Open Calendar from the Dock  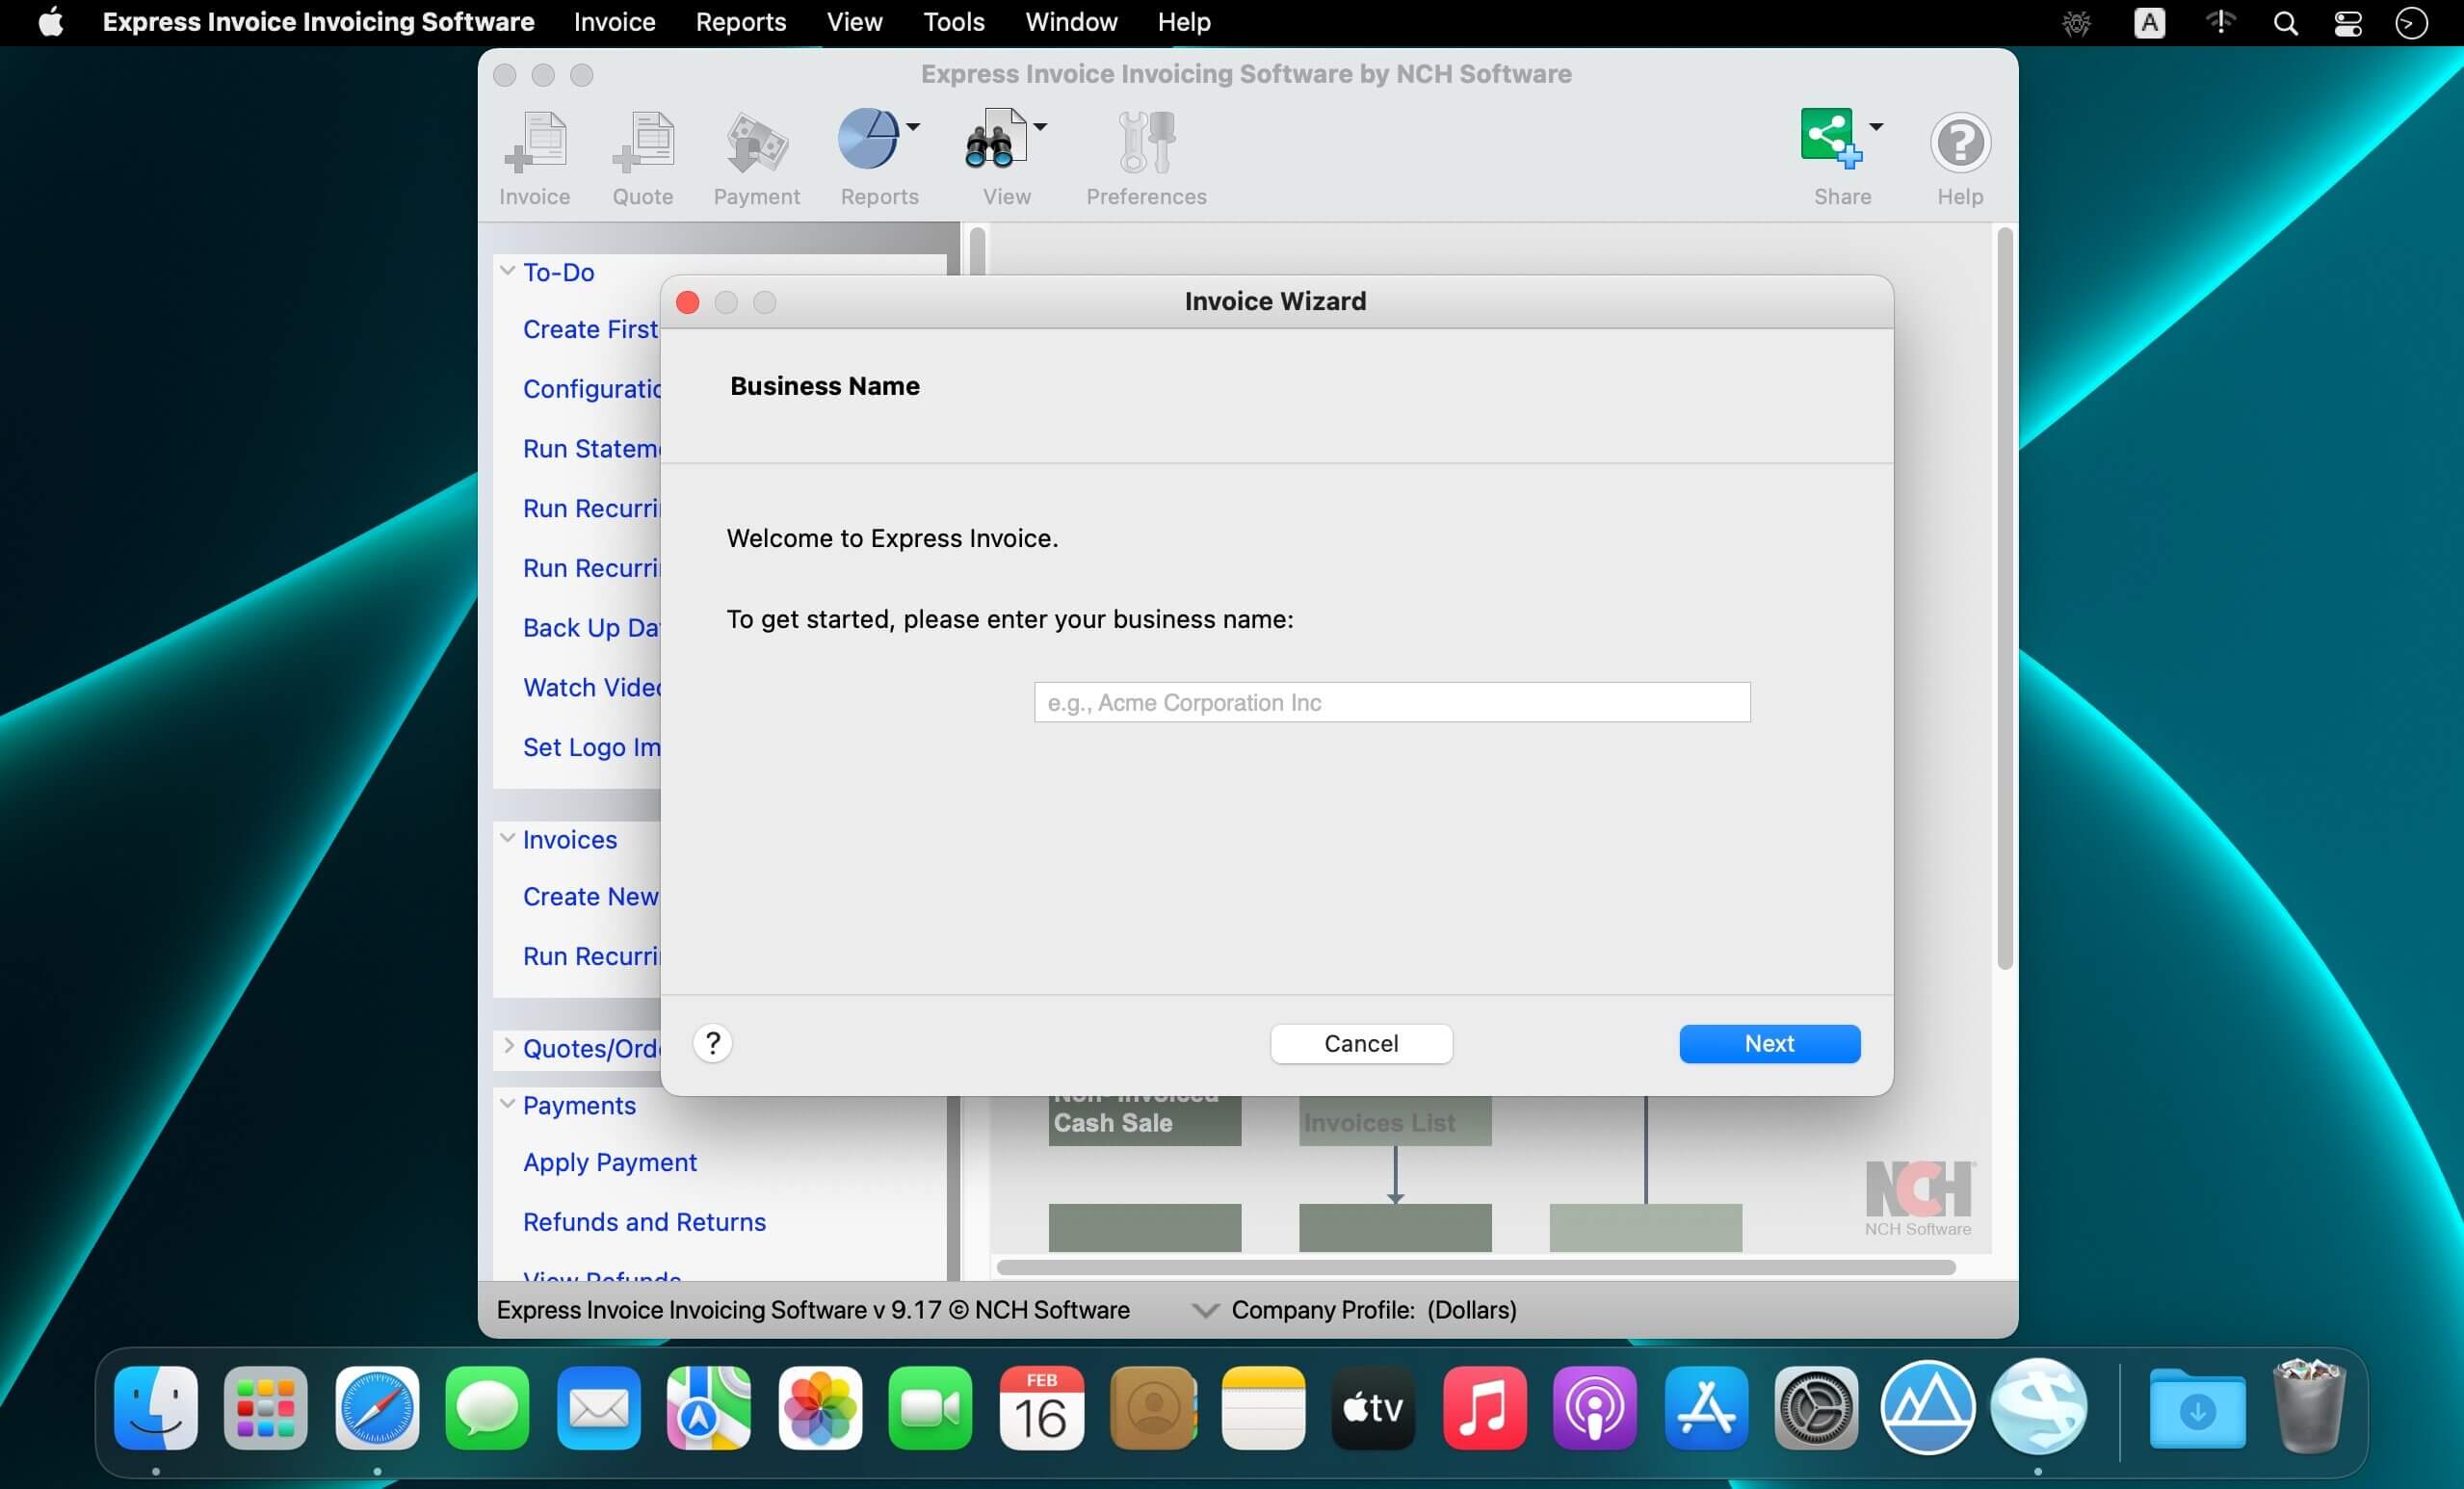(1041, 1407)
